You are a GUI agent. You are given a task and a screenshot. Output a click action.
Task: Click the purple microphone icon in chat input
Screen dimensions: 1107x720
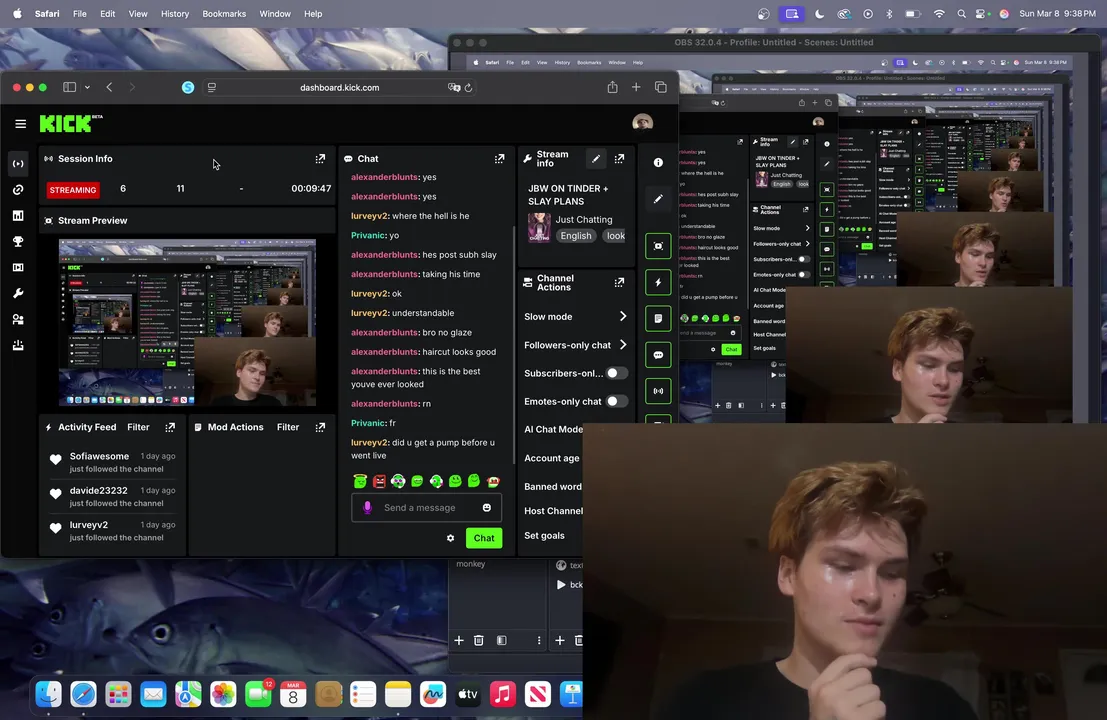click(367, 508)
